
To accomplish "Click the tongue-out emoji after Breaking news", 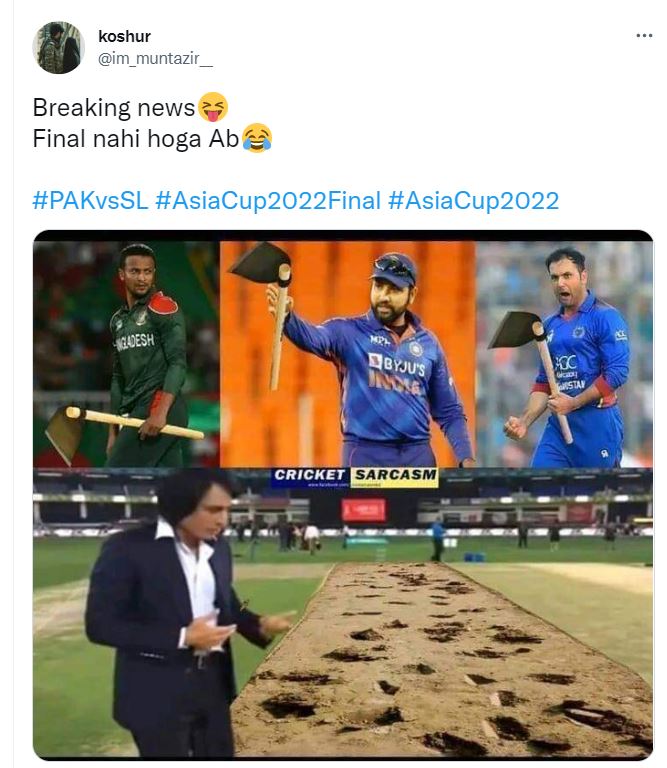I will [x=213, y=106].
